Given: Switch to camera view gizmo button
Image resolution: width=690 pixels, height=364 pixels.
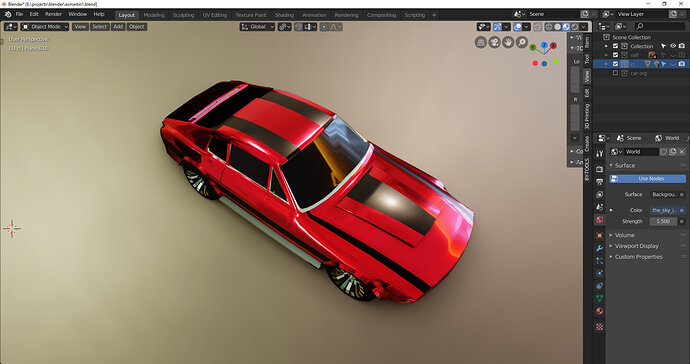Looking at the screenshot, I should point(495,42).
